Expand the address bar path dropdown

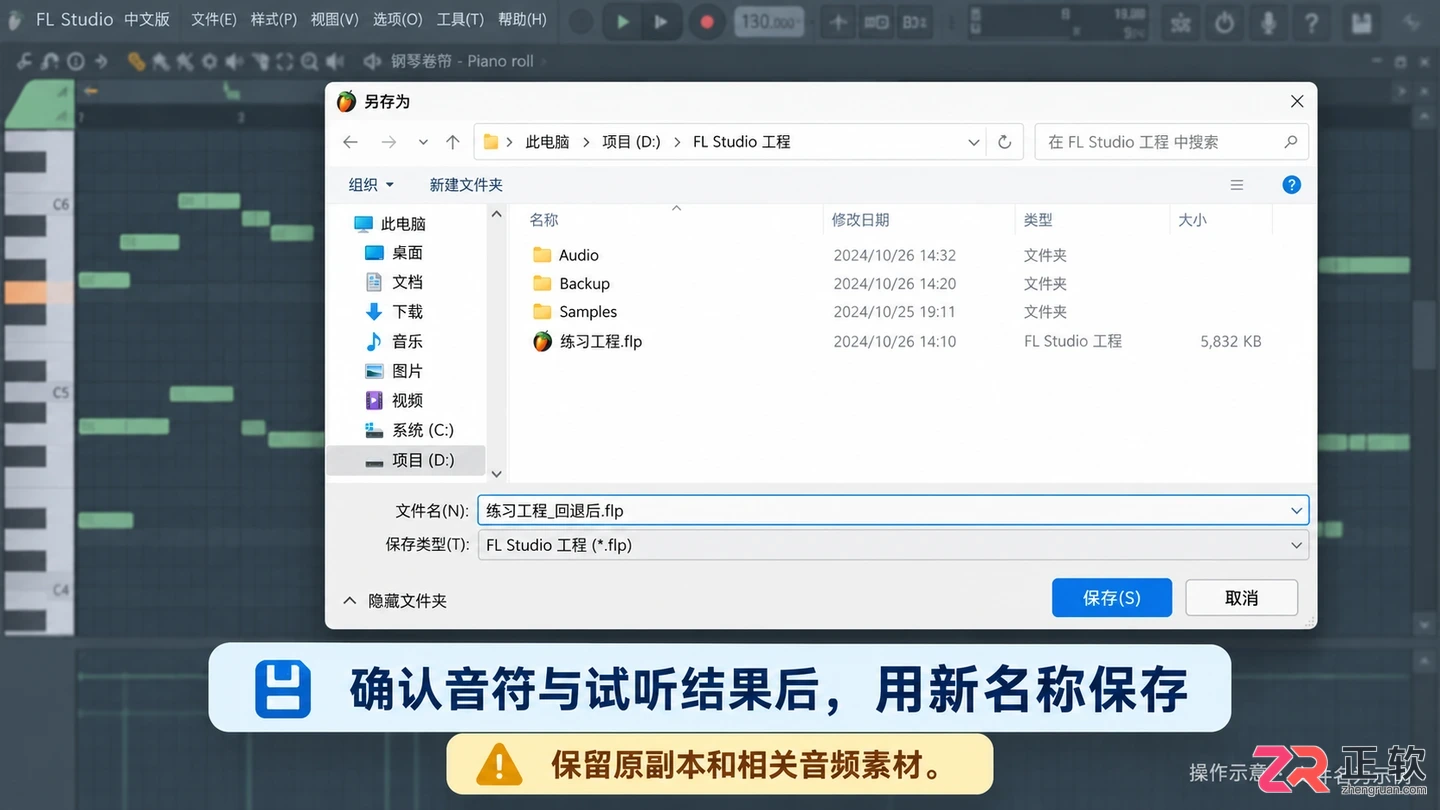pyautogui.click(x=973, y=142)
